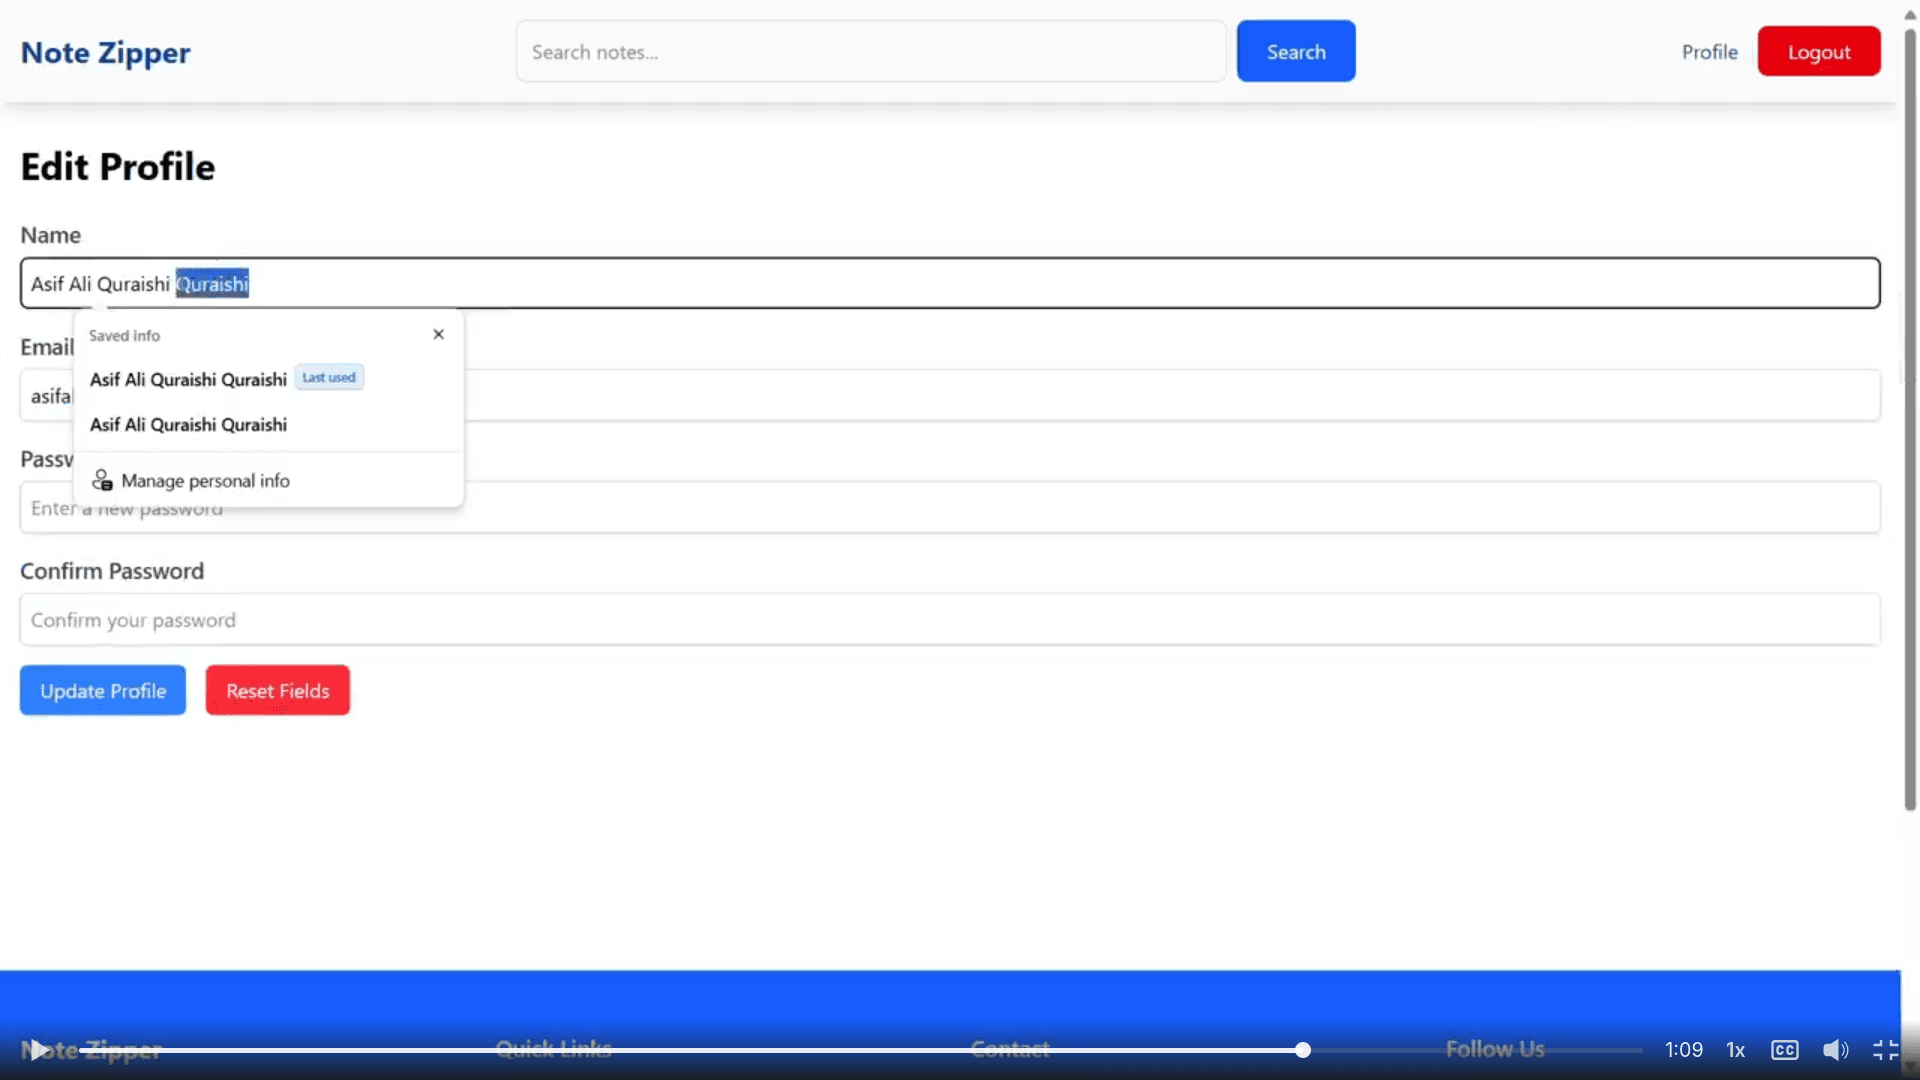This screenshot has height=1080, width=1920.
Task: Click the new password input field
Action: pos(950,507)
